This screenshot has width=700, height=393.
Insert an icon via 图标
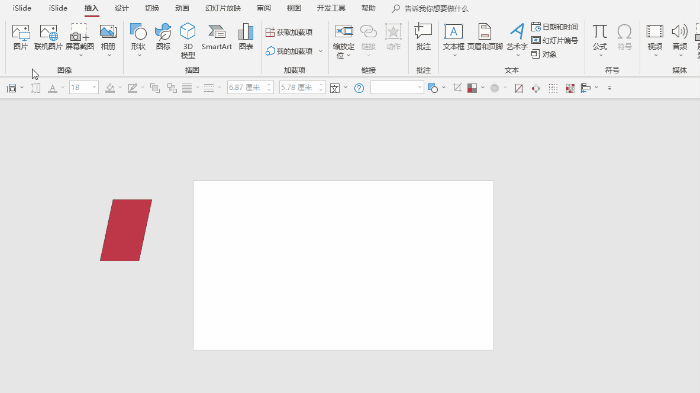[163, 37]
